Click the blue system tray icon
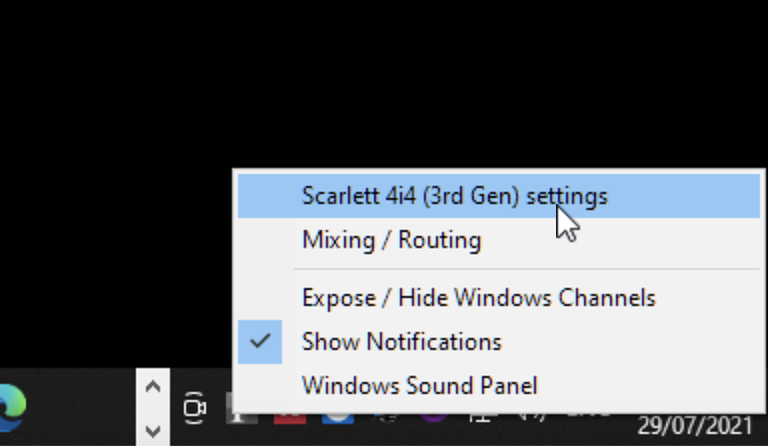The height and width of the screenshot is (446, 768). coord(338,419)
